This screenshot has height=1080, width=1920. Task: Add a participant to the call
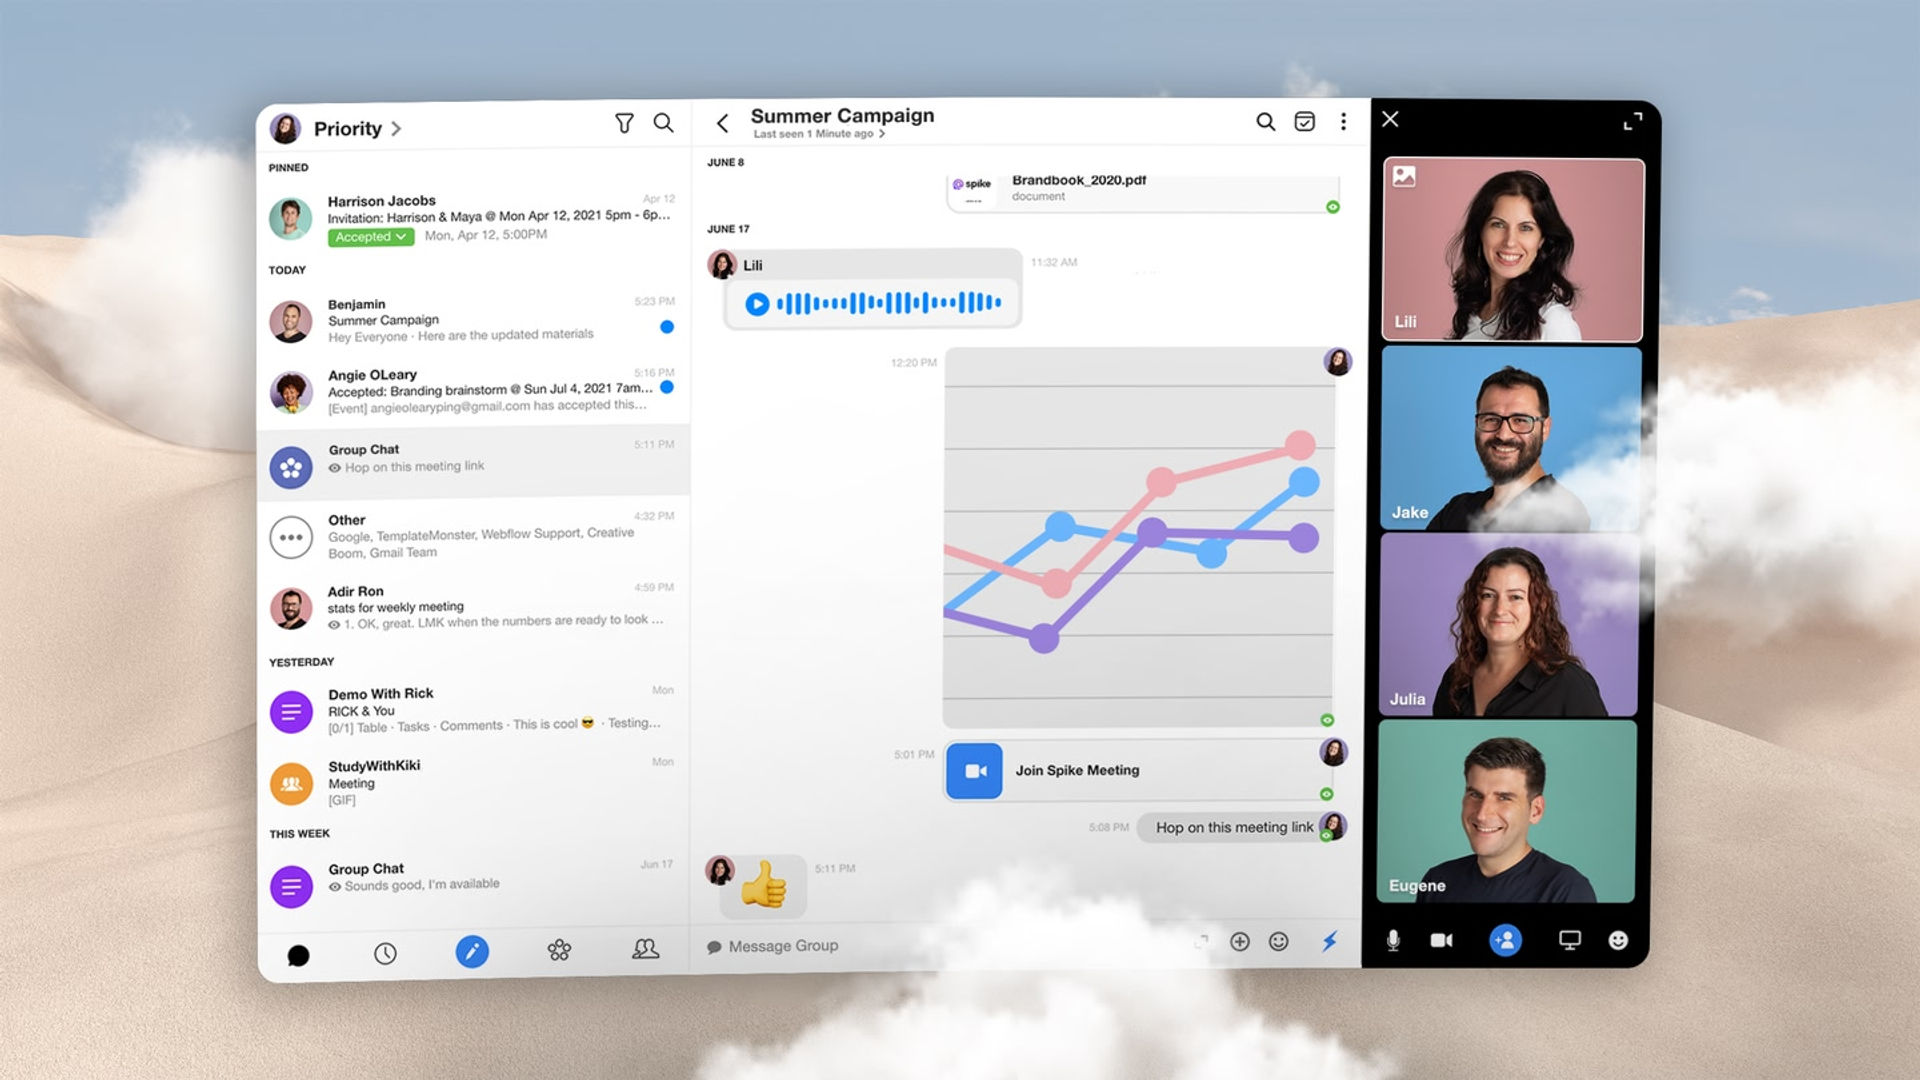pyautogui.click(x=1505, y=940)
